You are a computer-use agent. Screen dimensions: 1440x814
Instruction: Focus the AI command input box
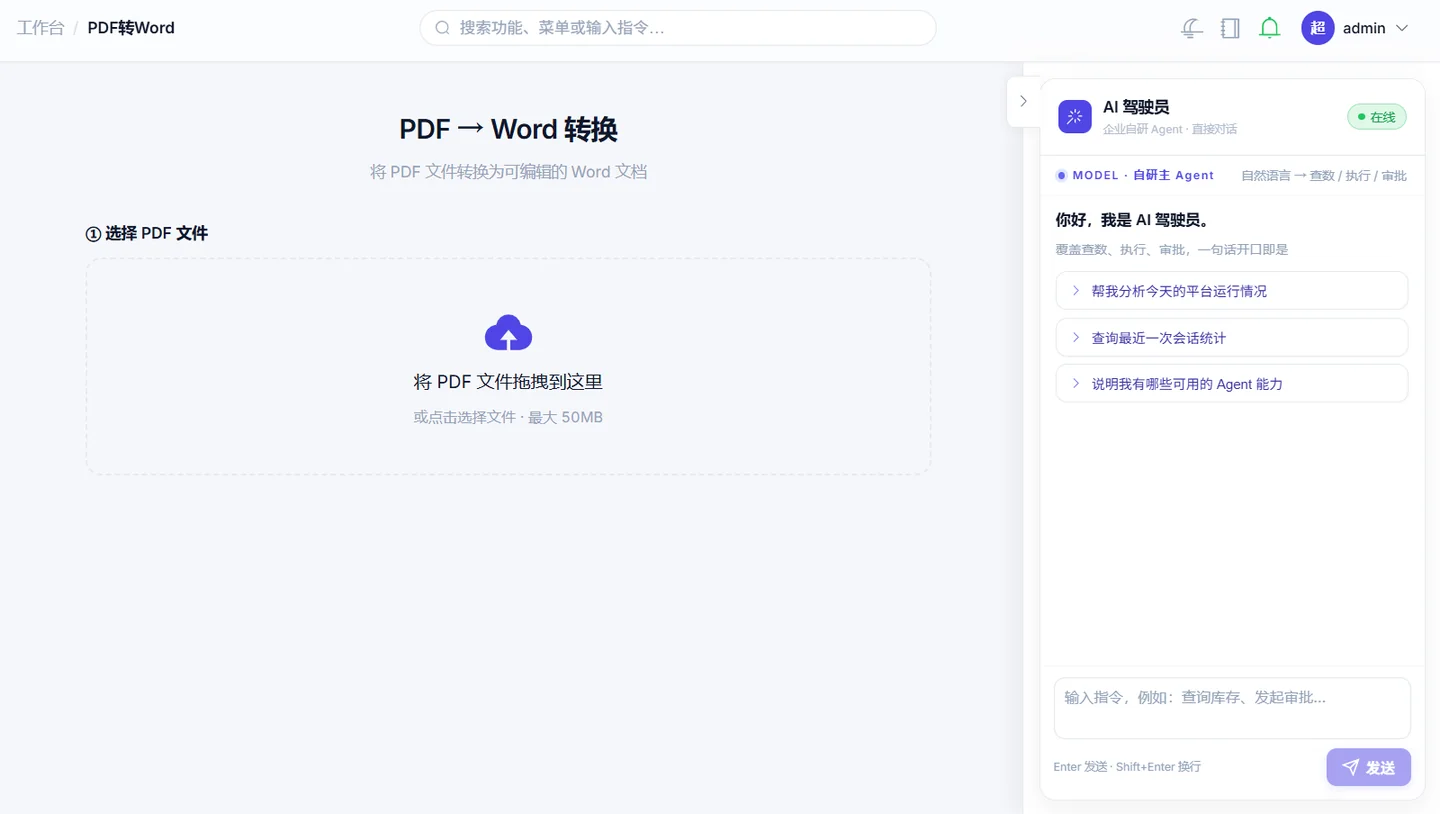tap(1232, 708)
